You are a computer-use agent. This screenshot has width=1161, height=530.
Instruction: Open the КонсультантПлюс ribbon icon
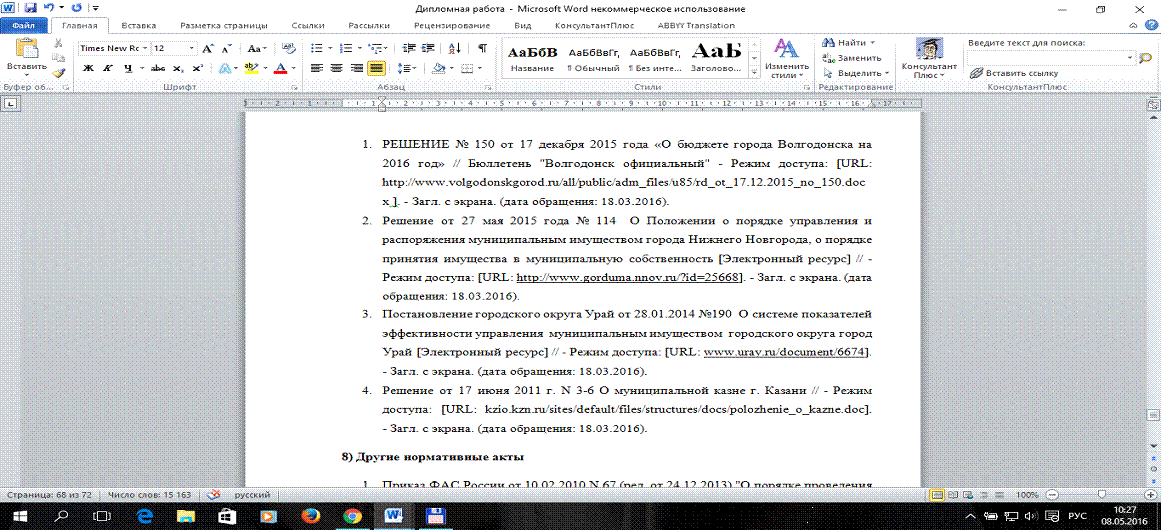click(929, 58)
